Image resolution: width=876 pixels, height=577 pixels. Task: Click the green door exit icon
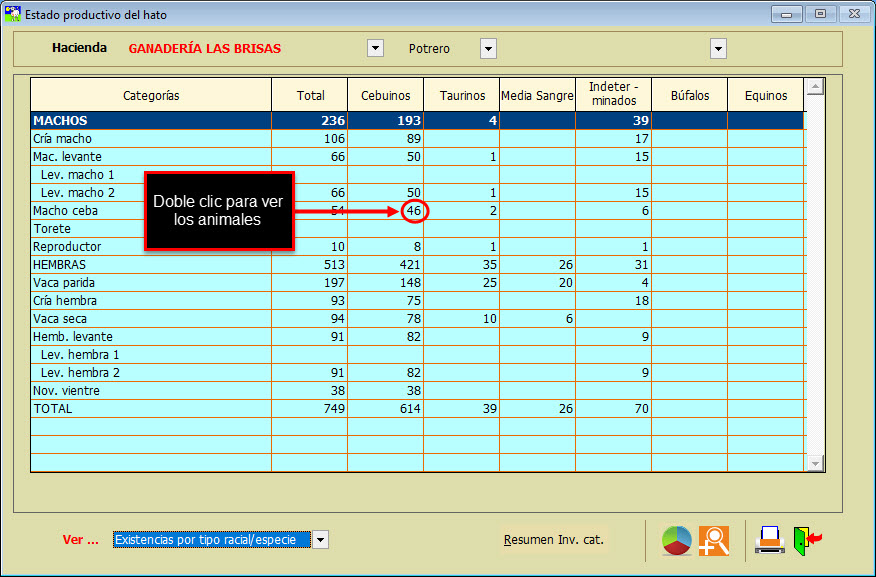tap(806, 540)
